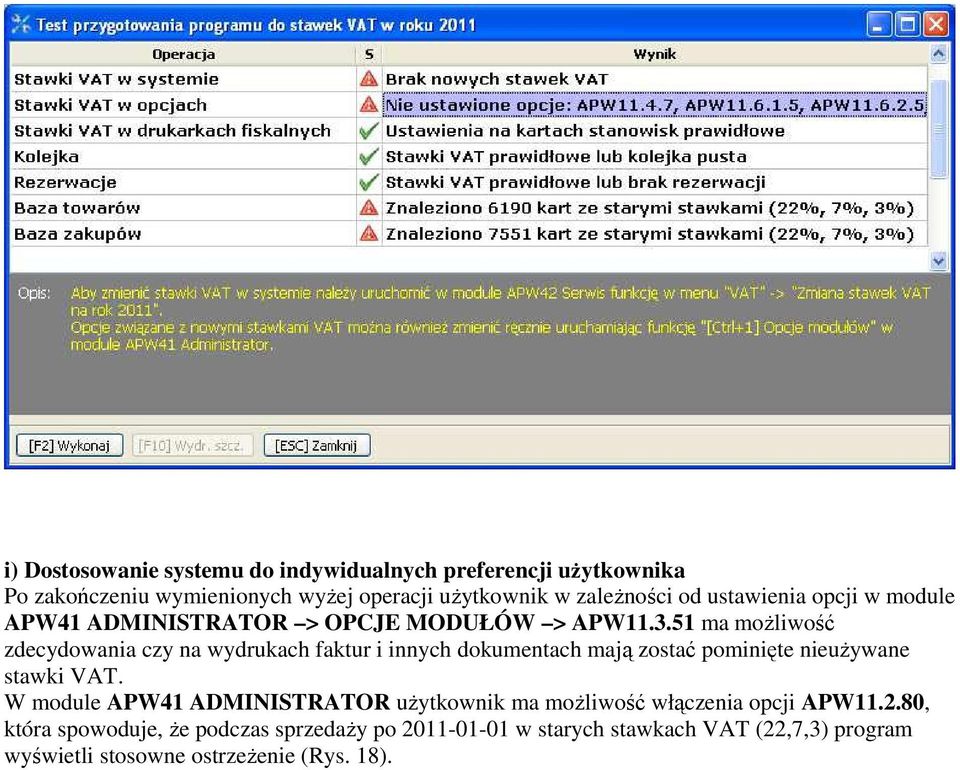Select the 'Baza zakupów' operation cell
The width and height of the screenshot is (960, 770).
point(183,234)
